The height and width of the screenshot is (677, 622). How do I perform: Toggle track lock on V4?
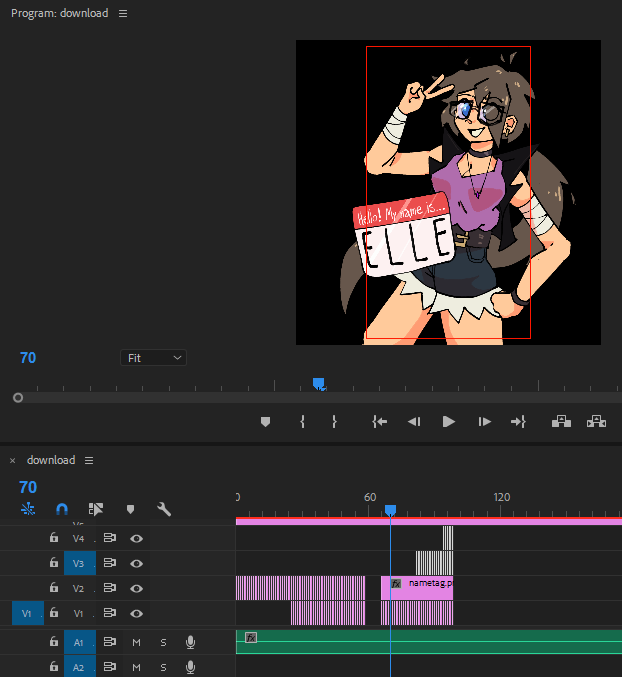tap(54, 538)
